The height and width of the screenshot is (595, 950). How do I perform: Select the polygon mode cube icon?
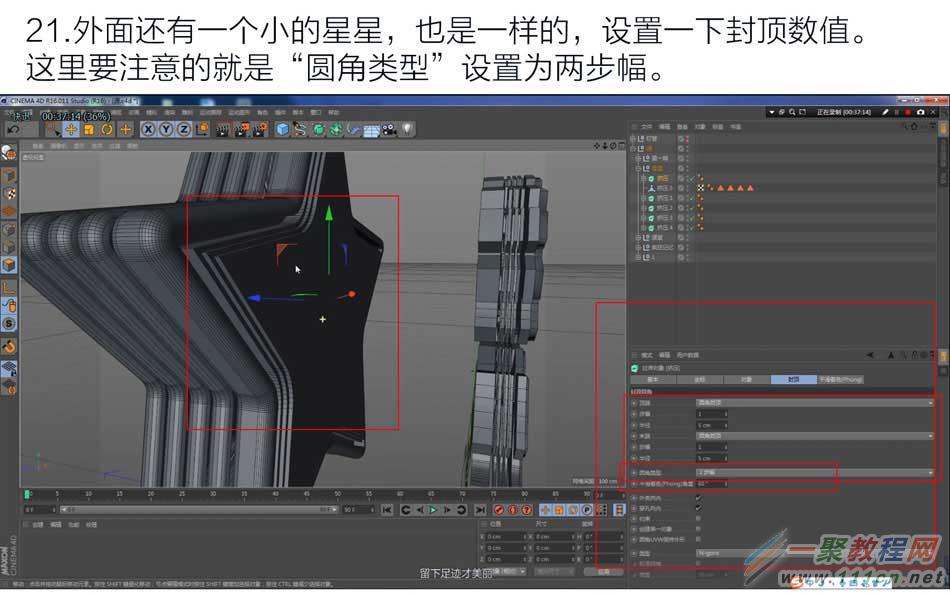[8, 265]
